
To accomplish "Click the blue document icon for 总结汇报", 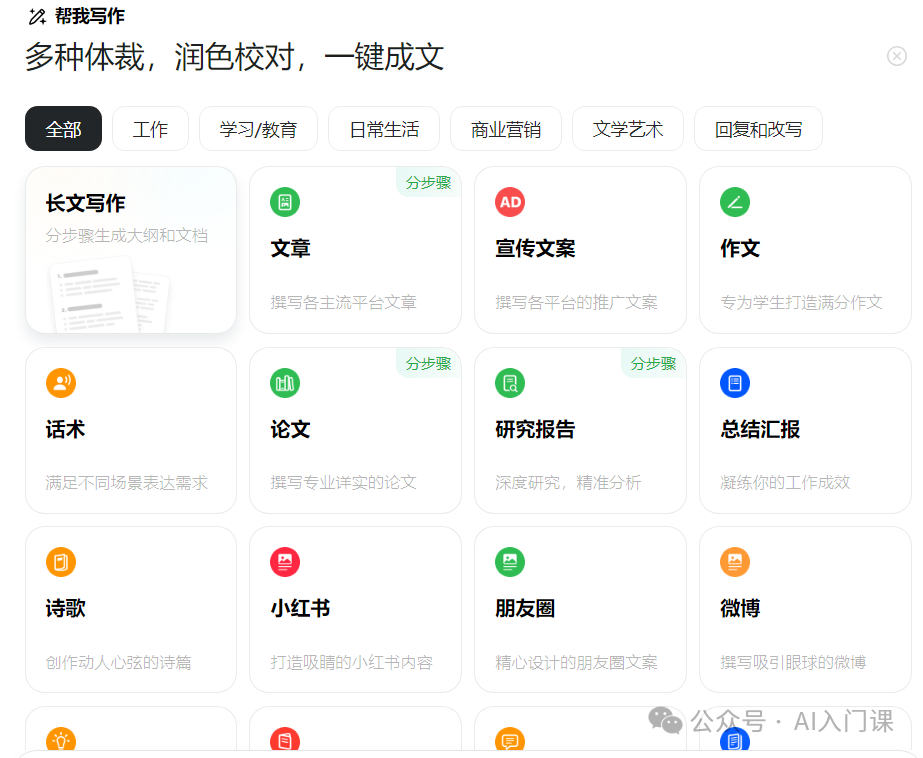I will (735, 383).
